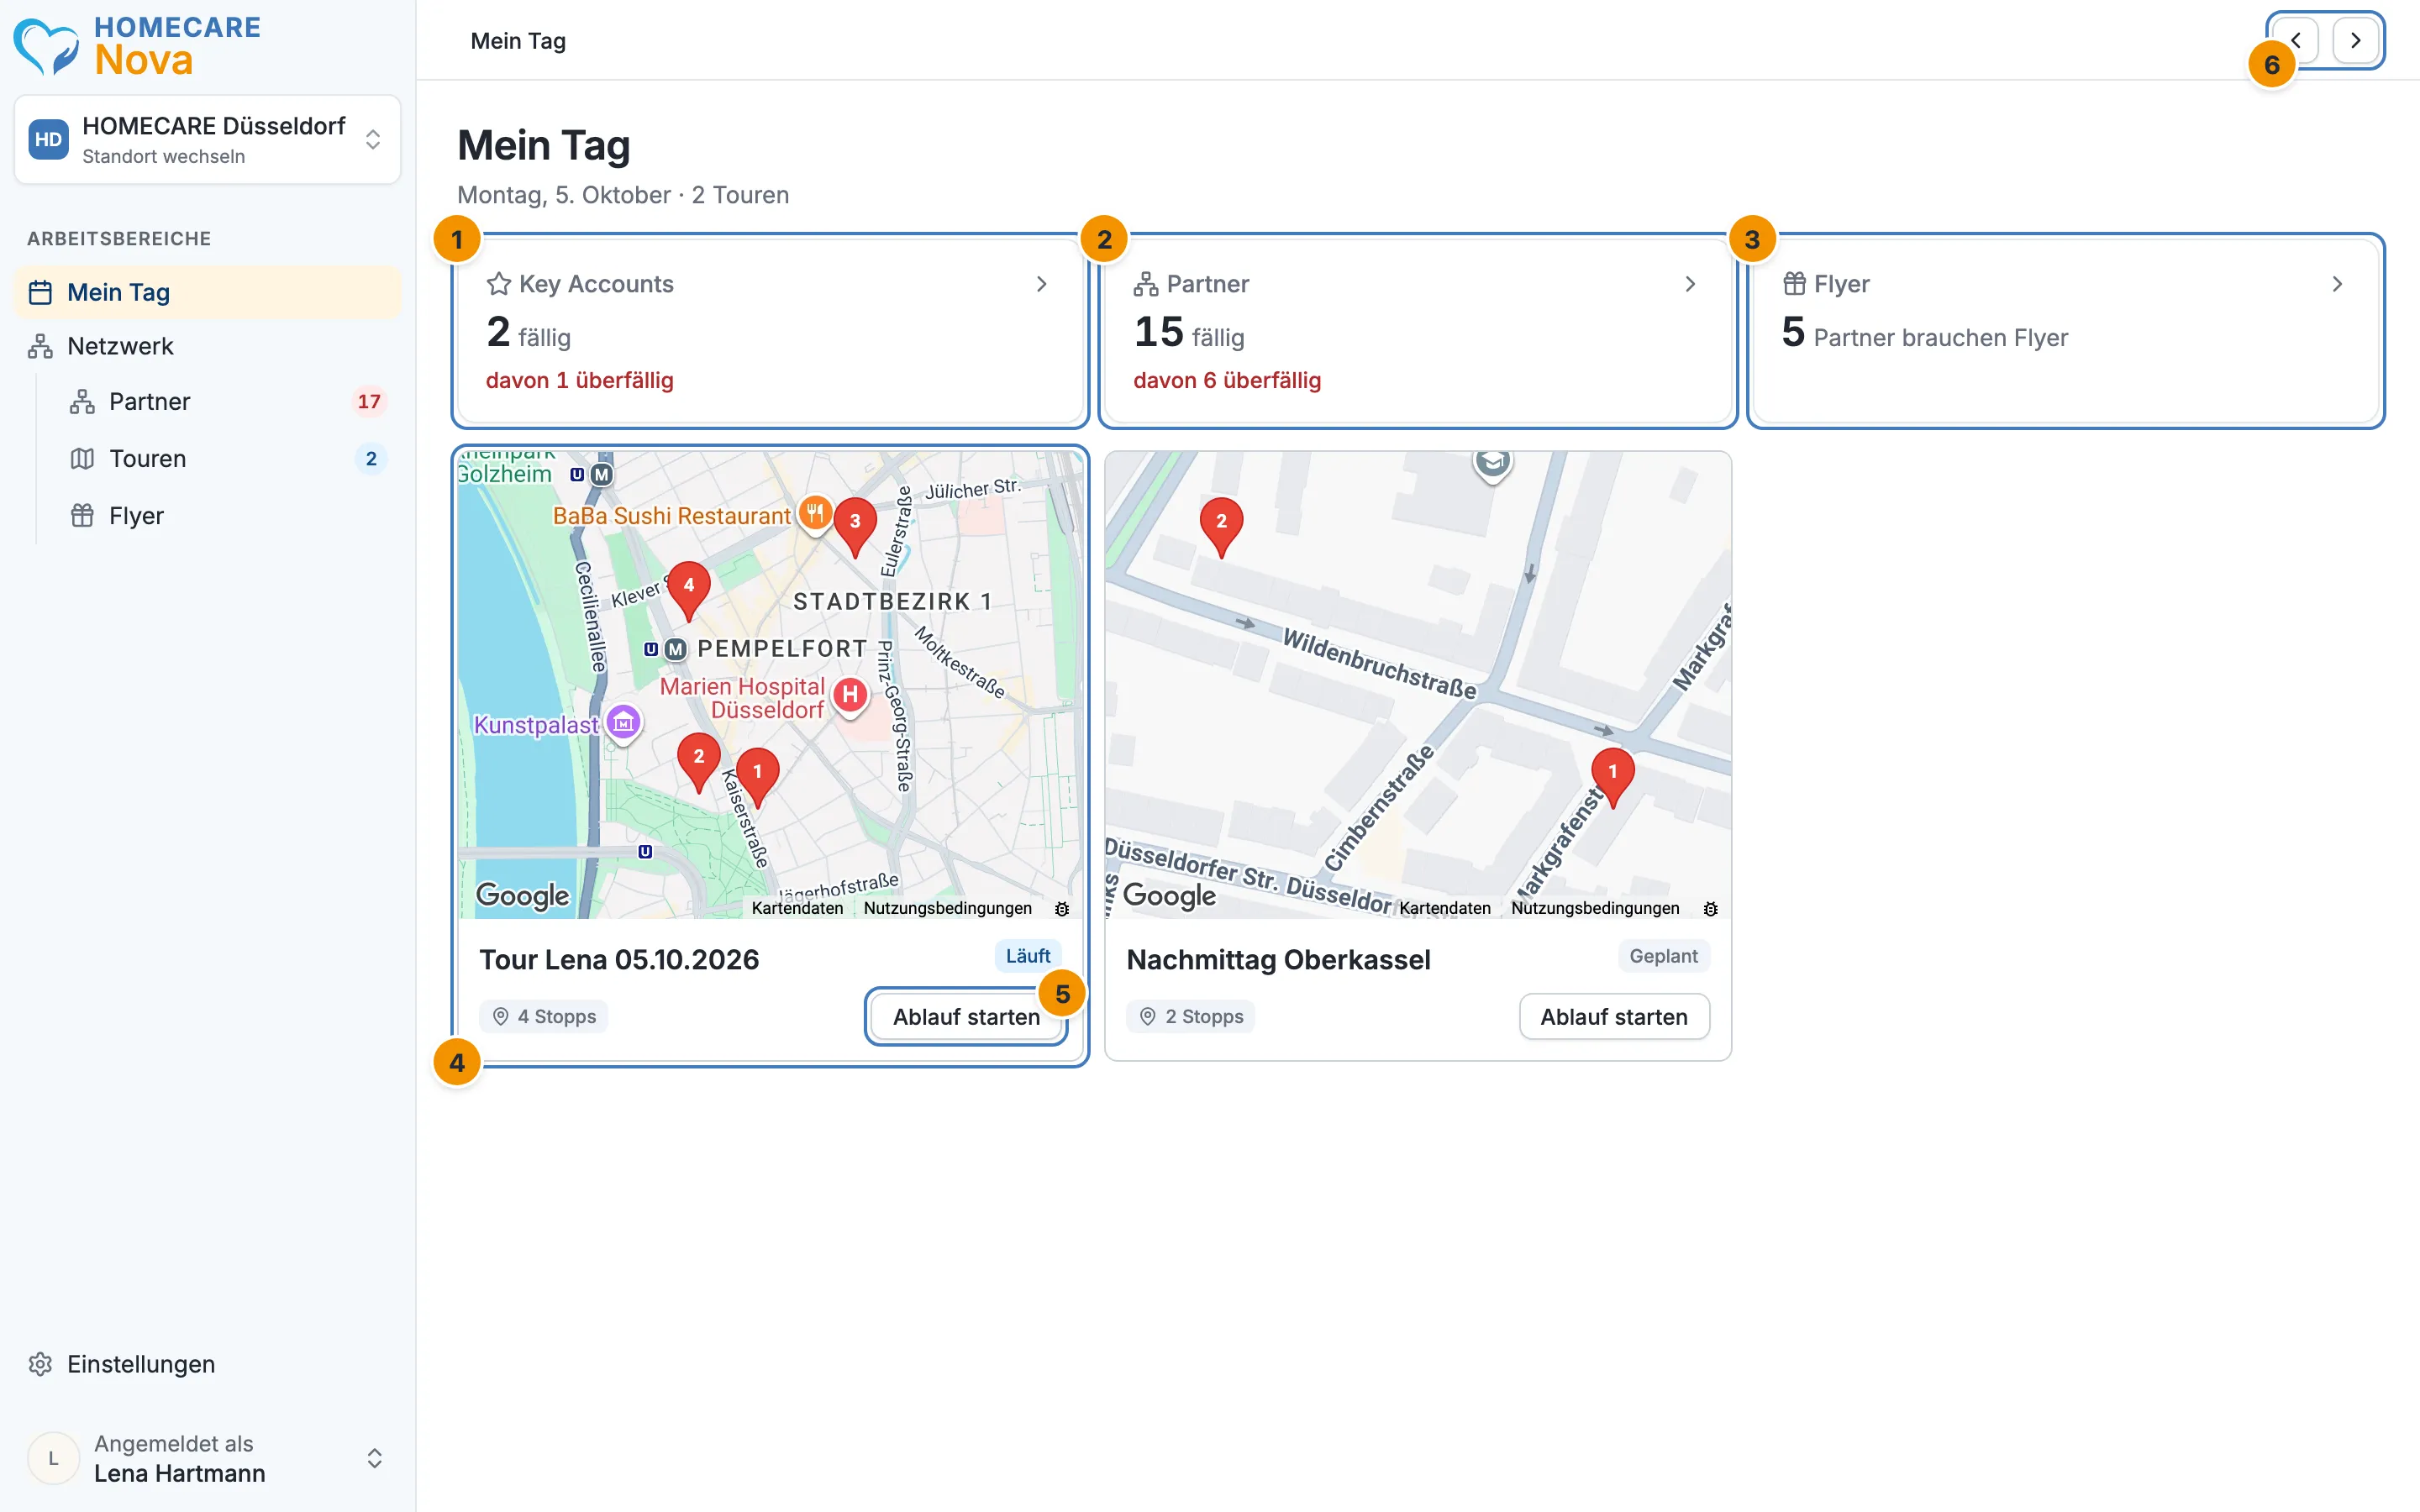This screenshot has height=1512, width=2420.
Task: Click the Kunstpalast museum marker
Action: pos(623,722)
